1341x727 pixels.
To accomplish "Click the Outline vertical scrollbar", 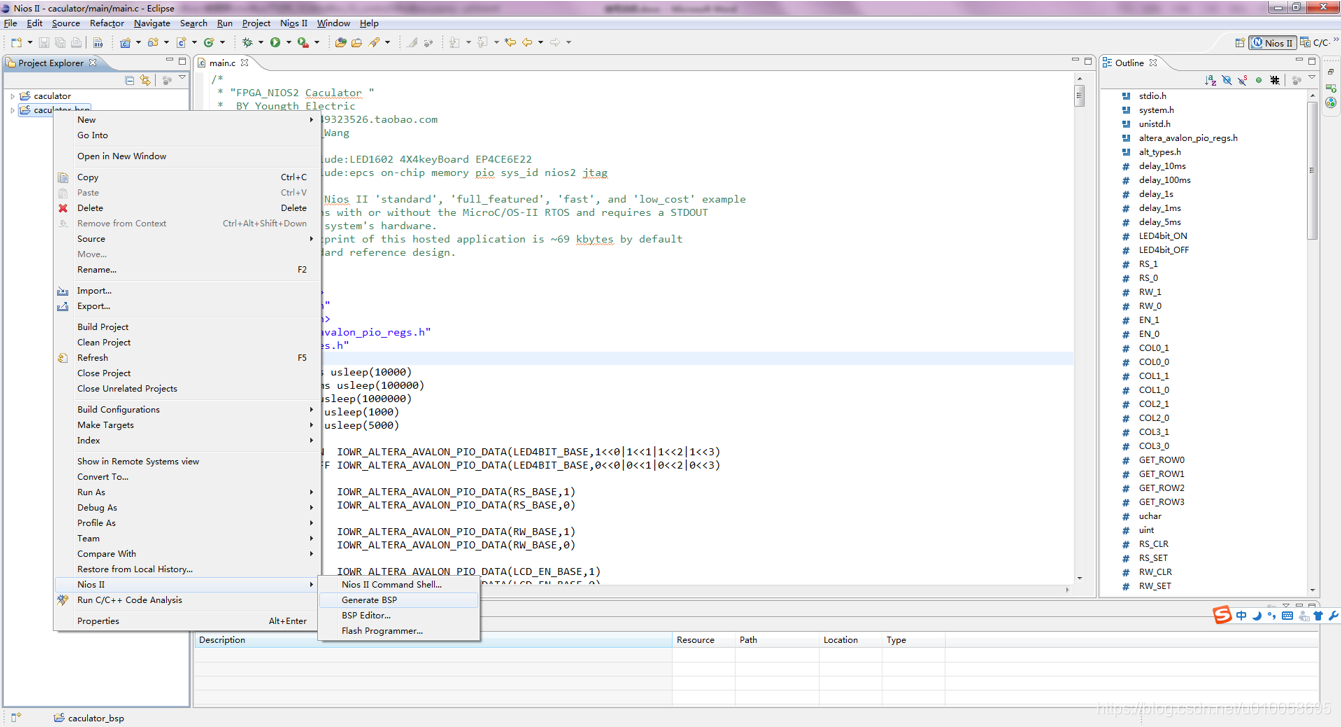I will click(x=1312, y=341).
